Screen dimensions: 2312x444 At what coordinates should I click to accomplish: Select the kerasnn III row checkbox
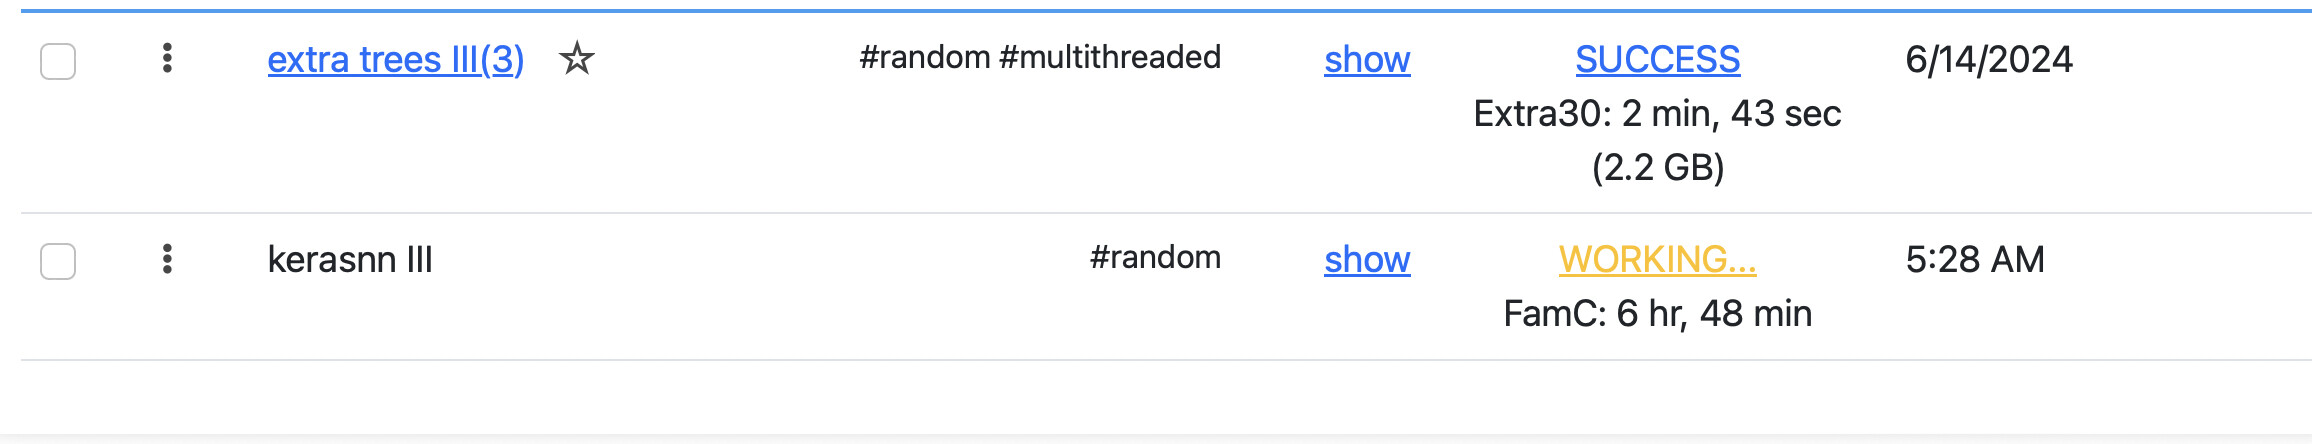pos(58,261)
